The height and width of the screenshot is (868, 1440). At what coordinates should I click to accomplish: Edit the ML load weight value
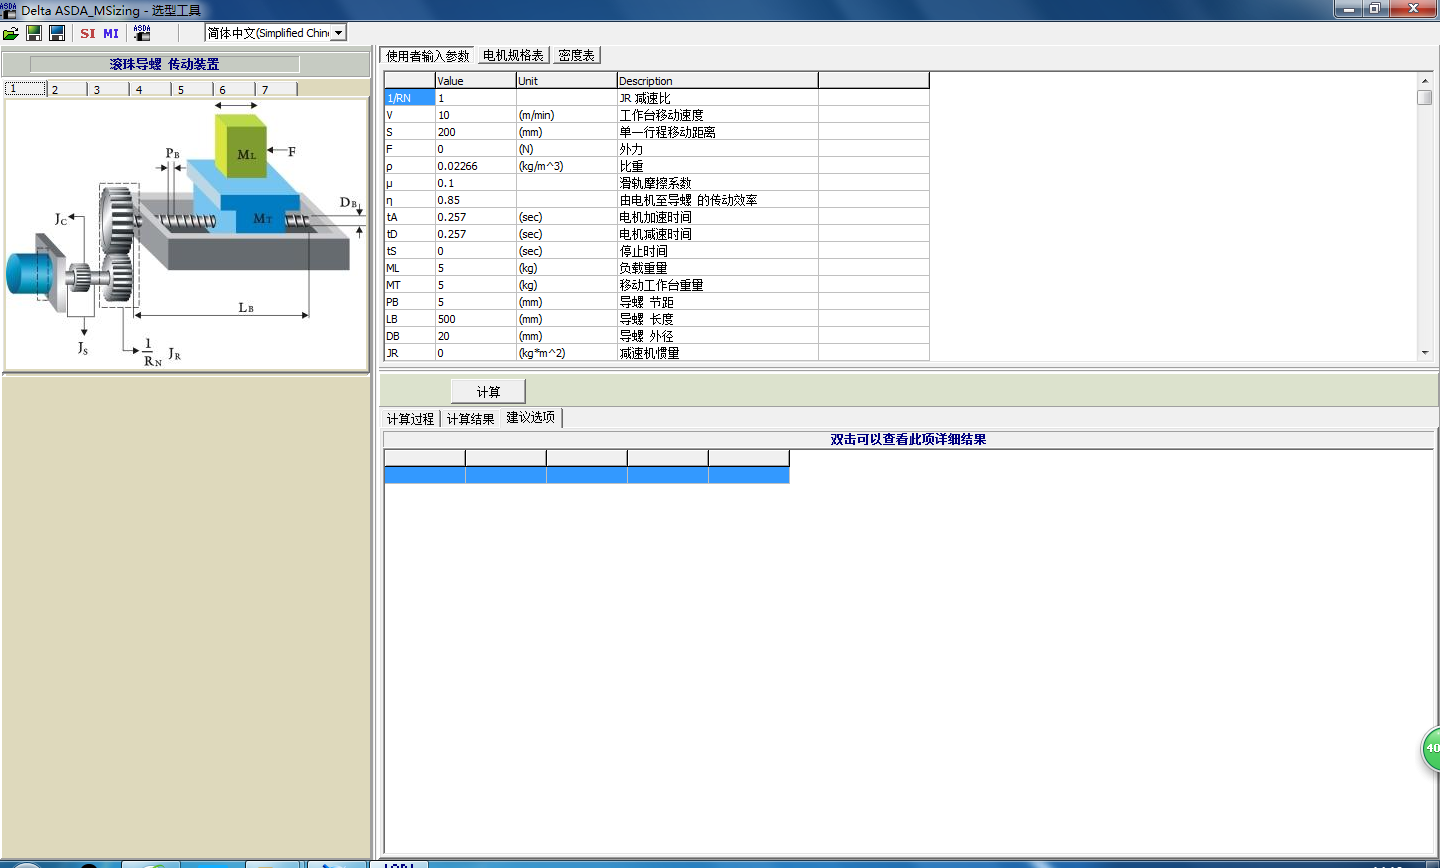476,268
